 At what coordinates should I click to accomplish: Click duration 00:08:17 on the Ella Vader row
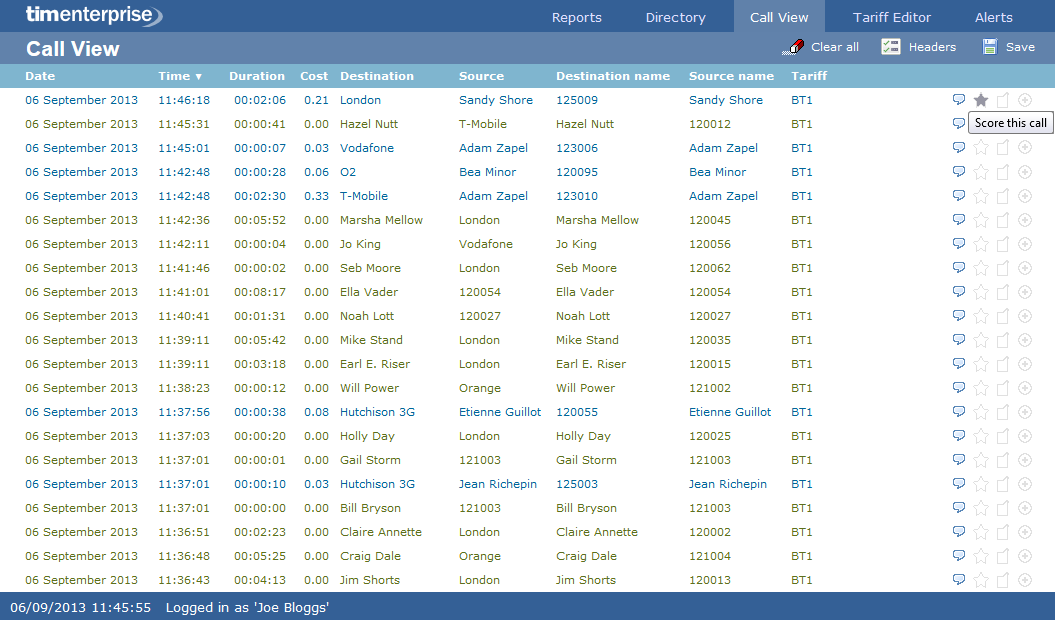point(260,292)
